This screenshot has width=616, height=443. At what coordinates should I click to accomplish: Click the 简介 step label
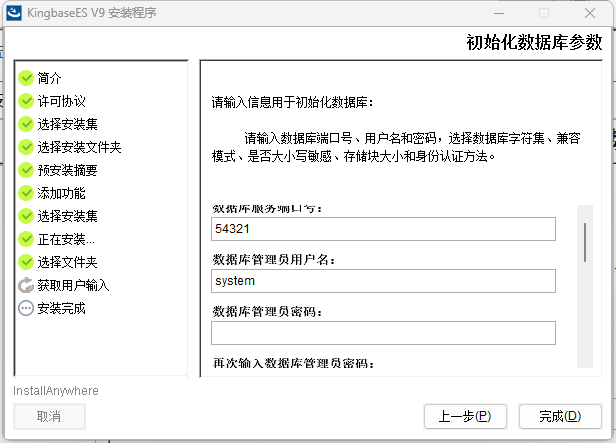(x=50, y=78)
